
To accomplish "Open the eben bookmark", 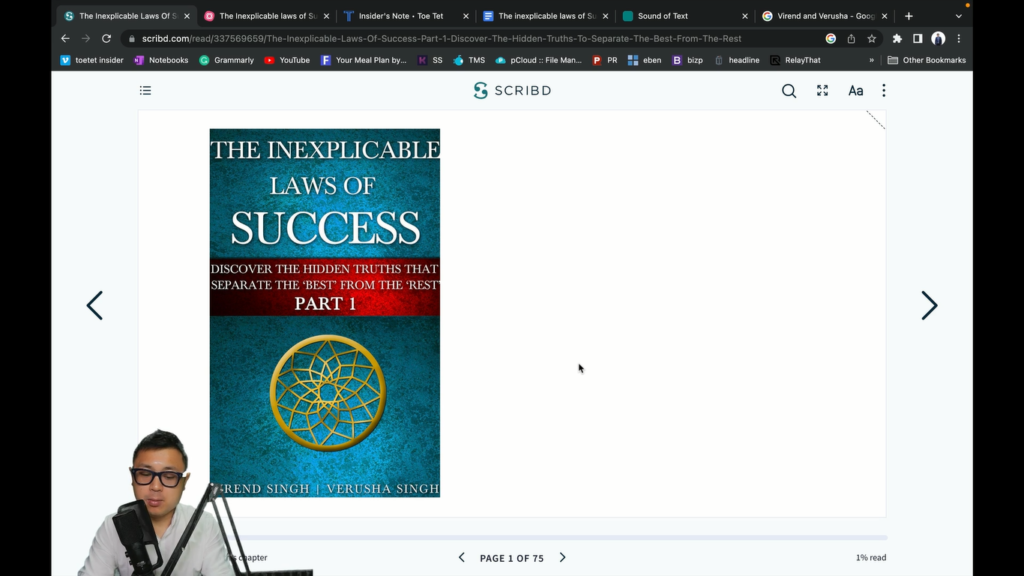I will [x=645, y=60].
